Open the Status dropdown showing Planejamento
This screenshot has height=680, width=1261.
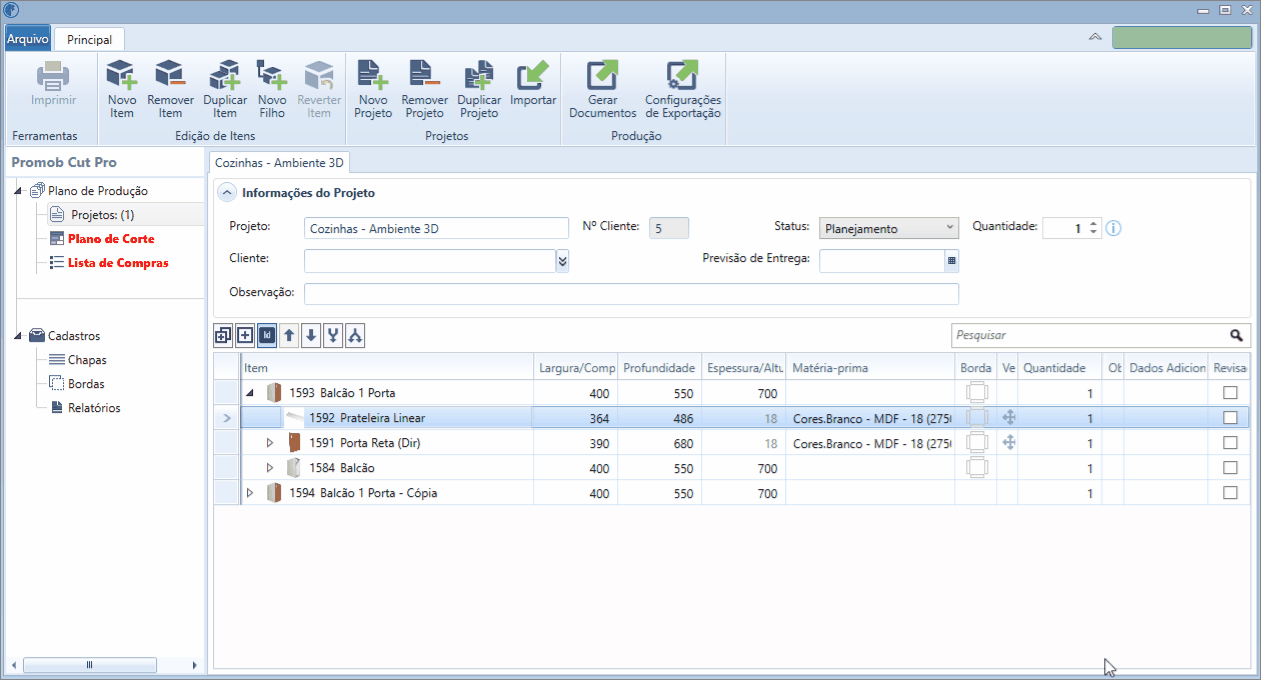889,228
